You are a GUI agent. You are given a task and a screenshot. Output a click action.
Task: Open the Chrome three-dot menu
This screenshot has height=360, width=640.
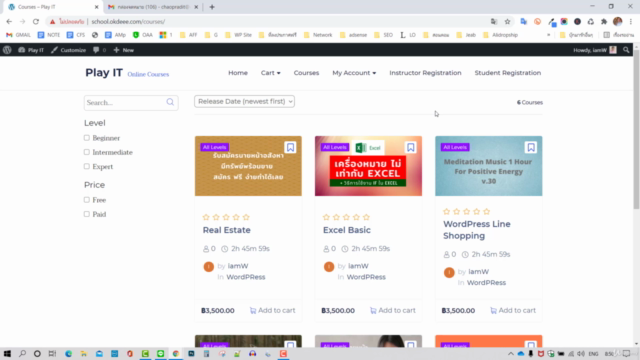click(631, 22)
